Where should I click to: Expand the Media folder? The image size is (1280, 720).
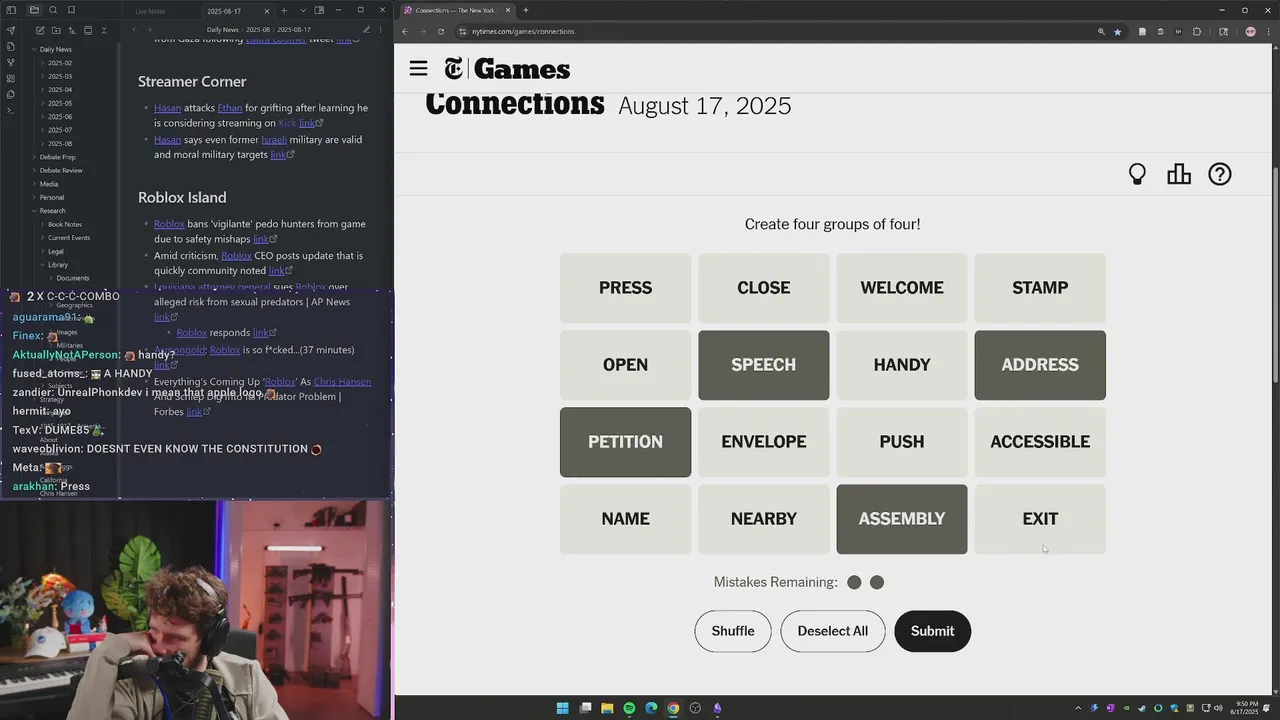pos(48,184)
